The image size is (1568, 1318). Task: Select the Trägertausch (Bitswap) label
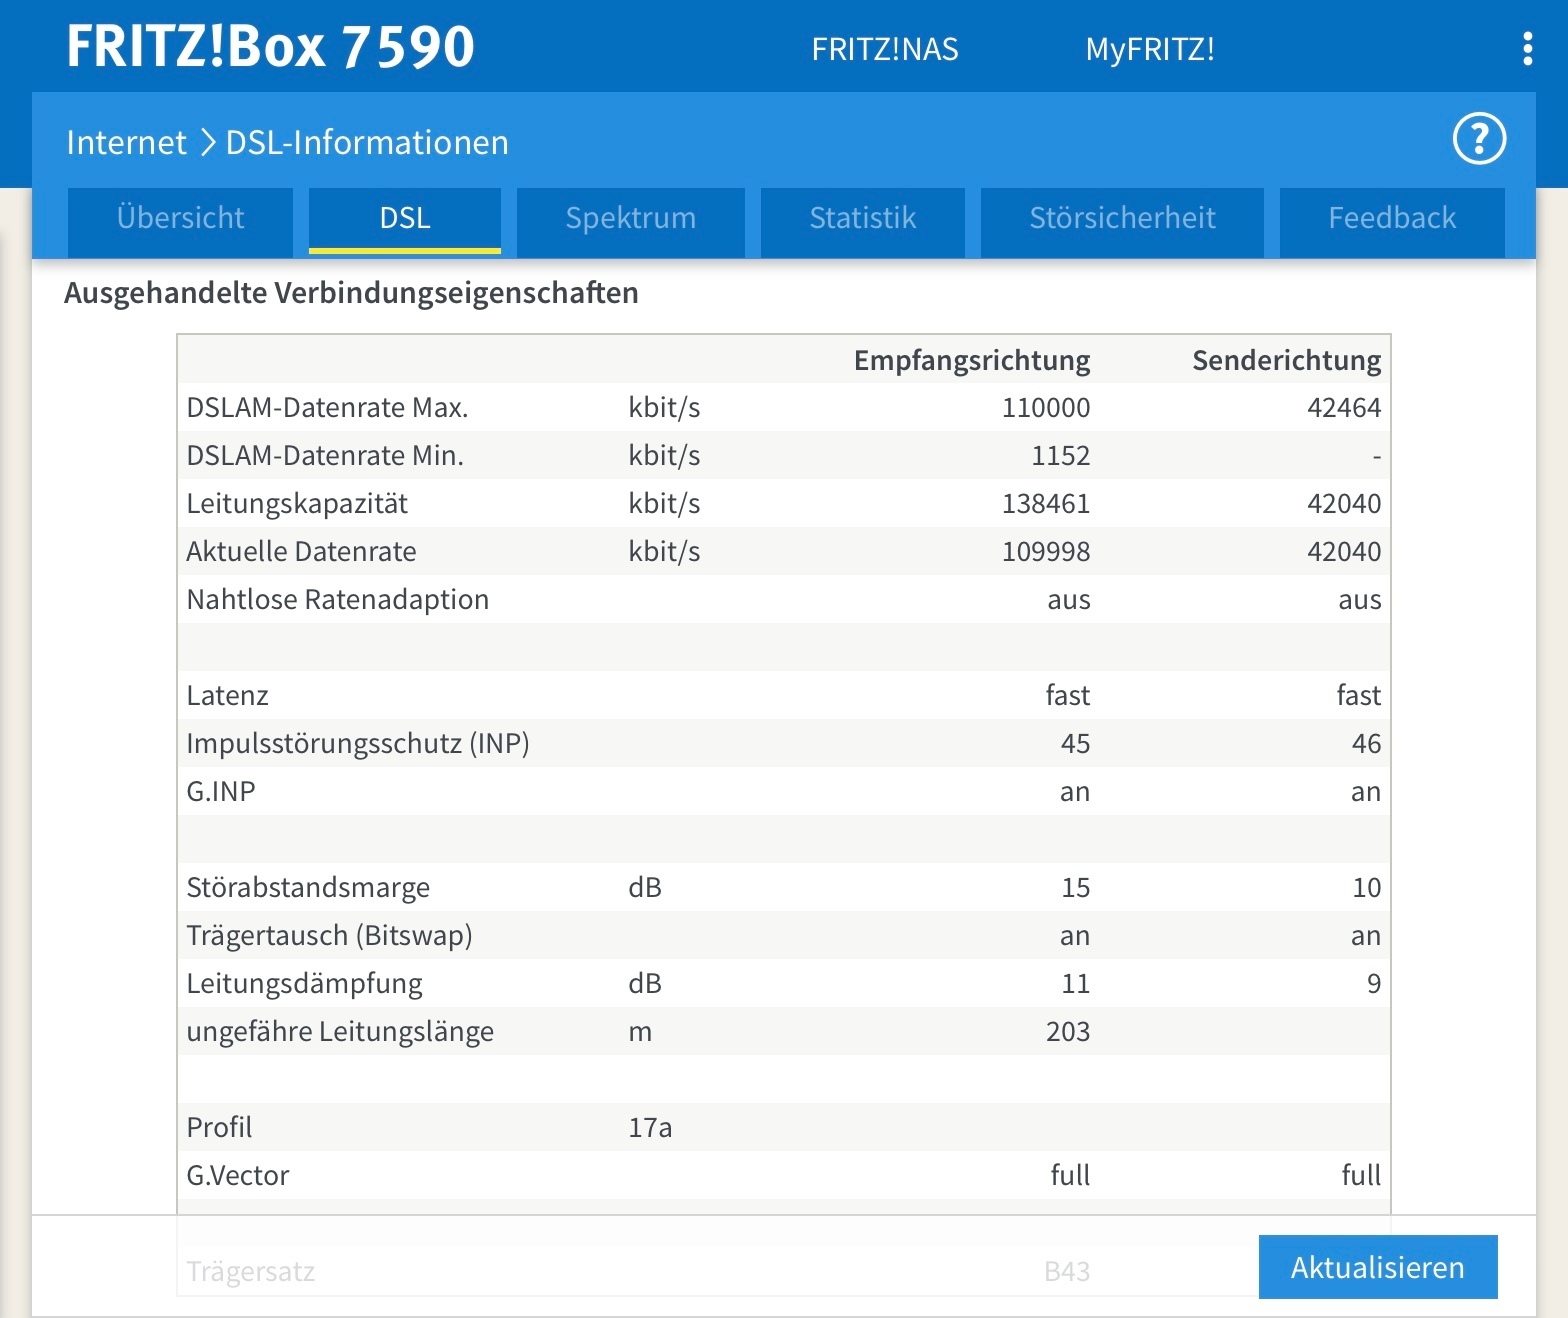[x=329, y=936]
